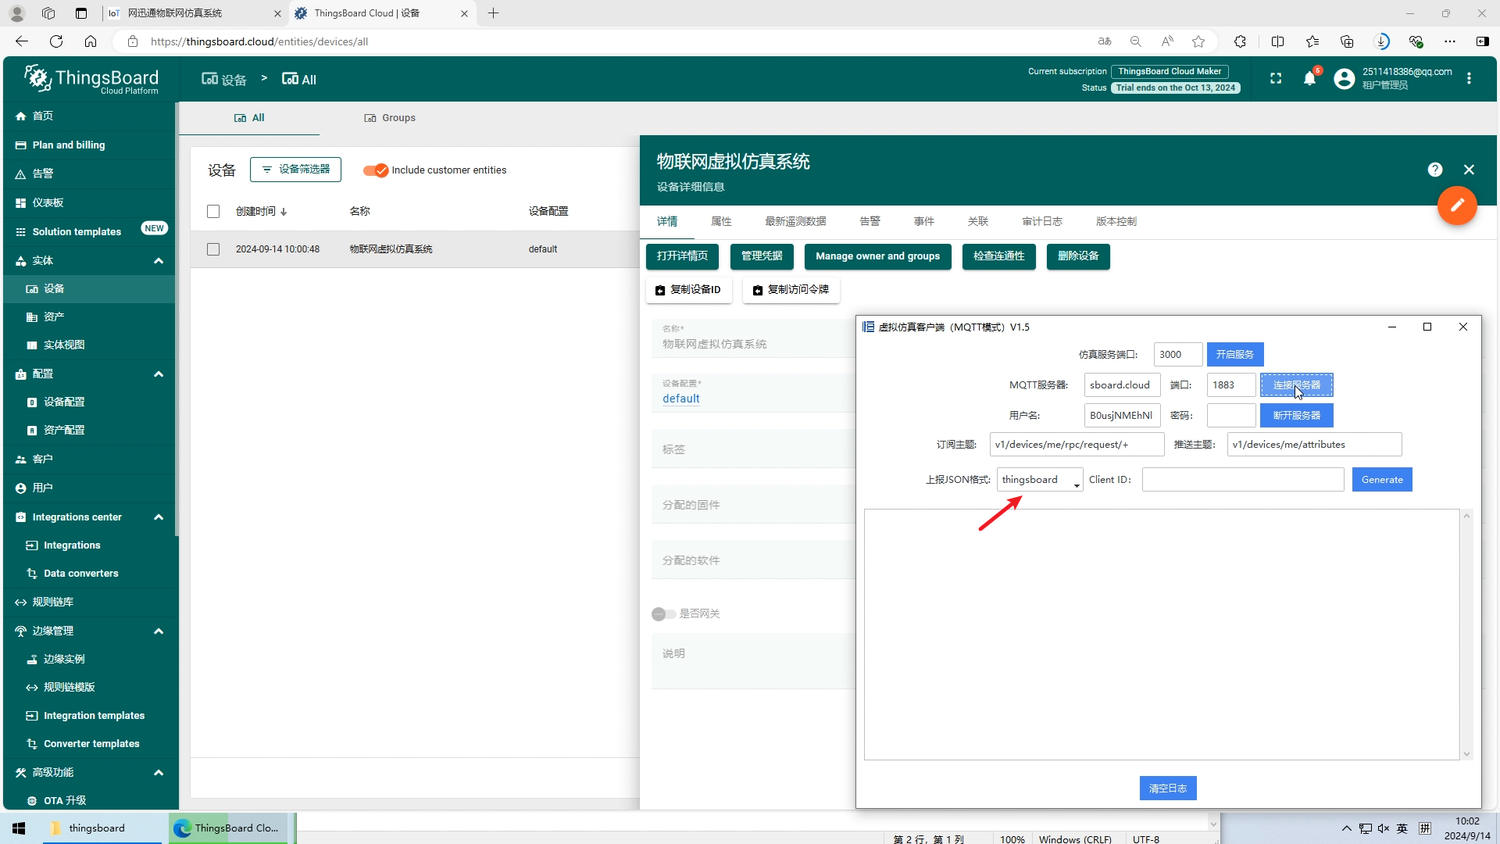Open the Groups tab
Screen dimensions: 1500x844
tap(389, 118)
